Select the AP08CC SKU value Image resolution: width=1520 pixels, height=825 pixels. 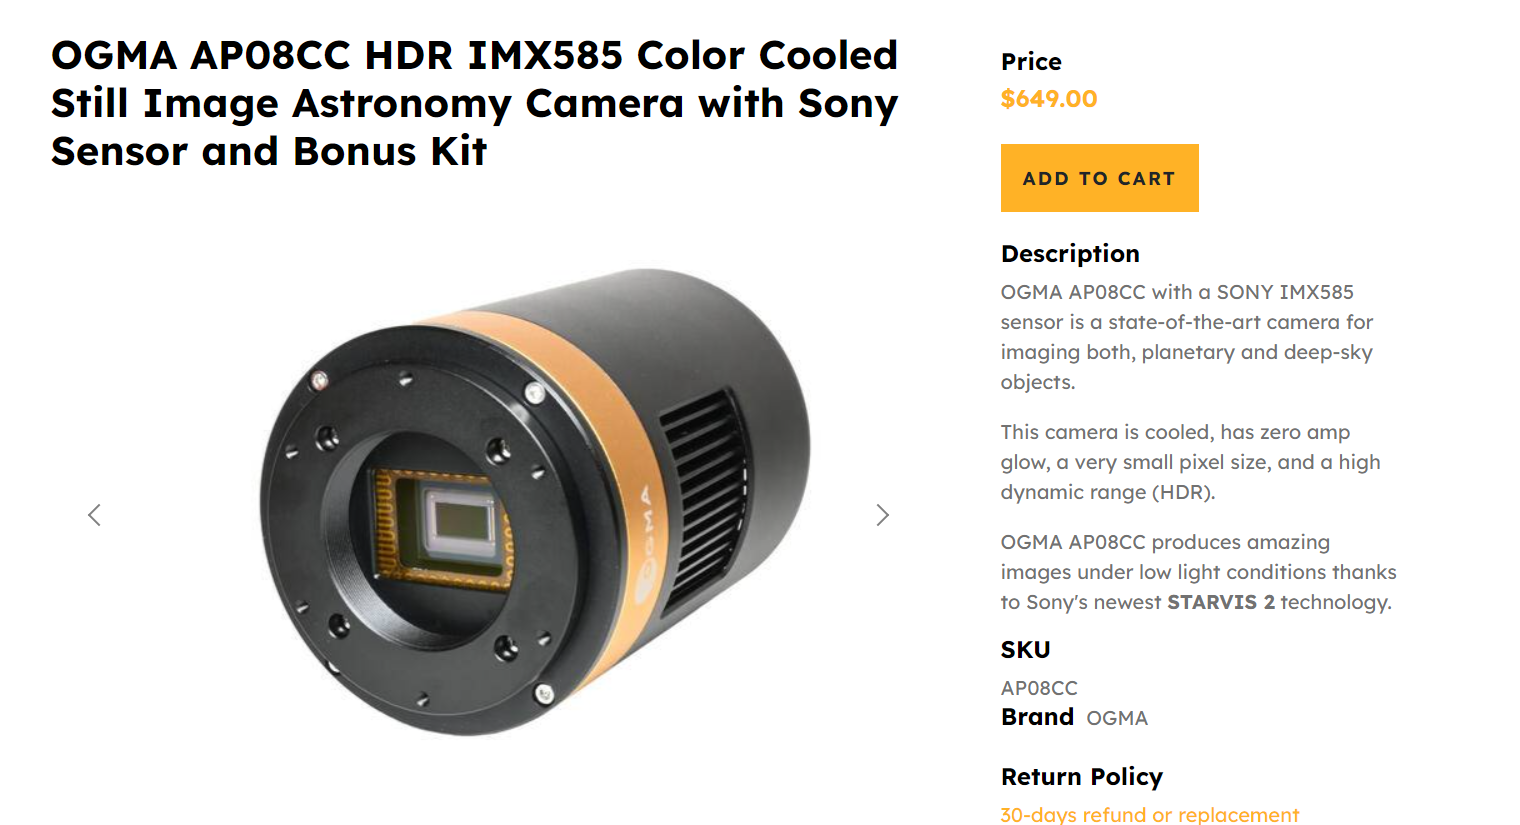(x=1039, y=688)
